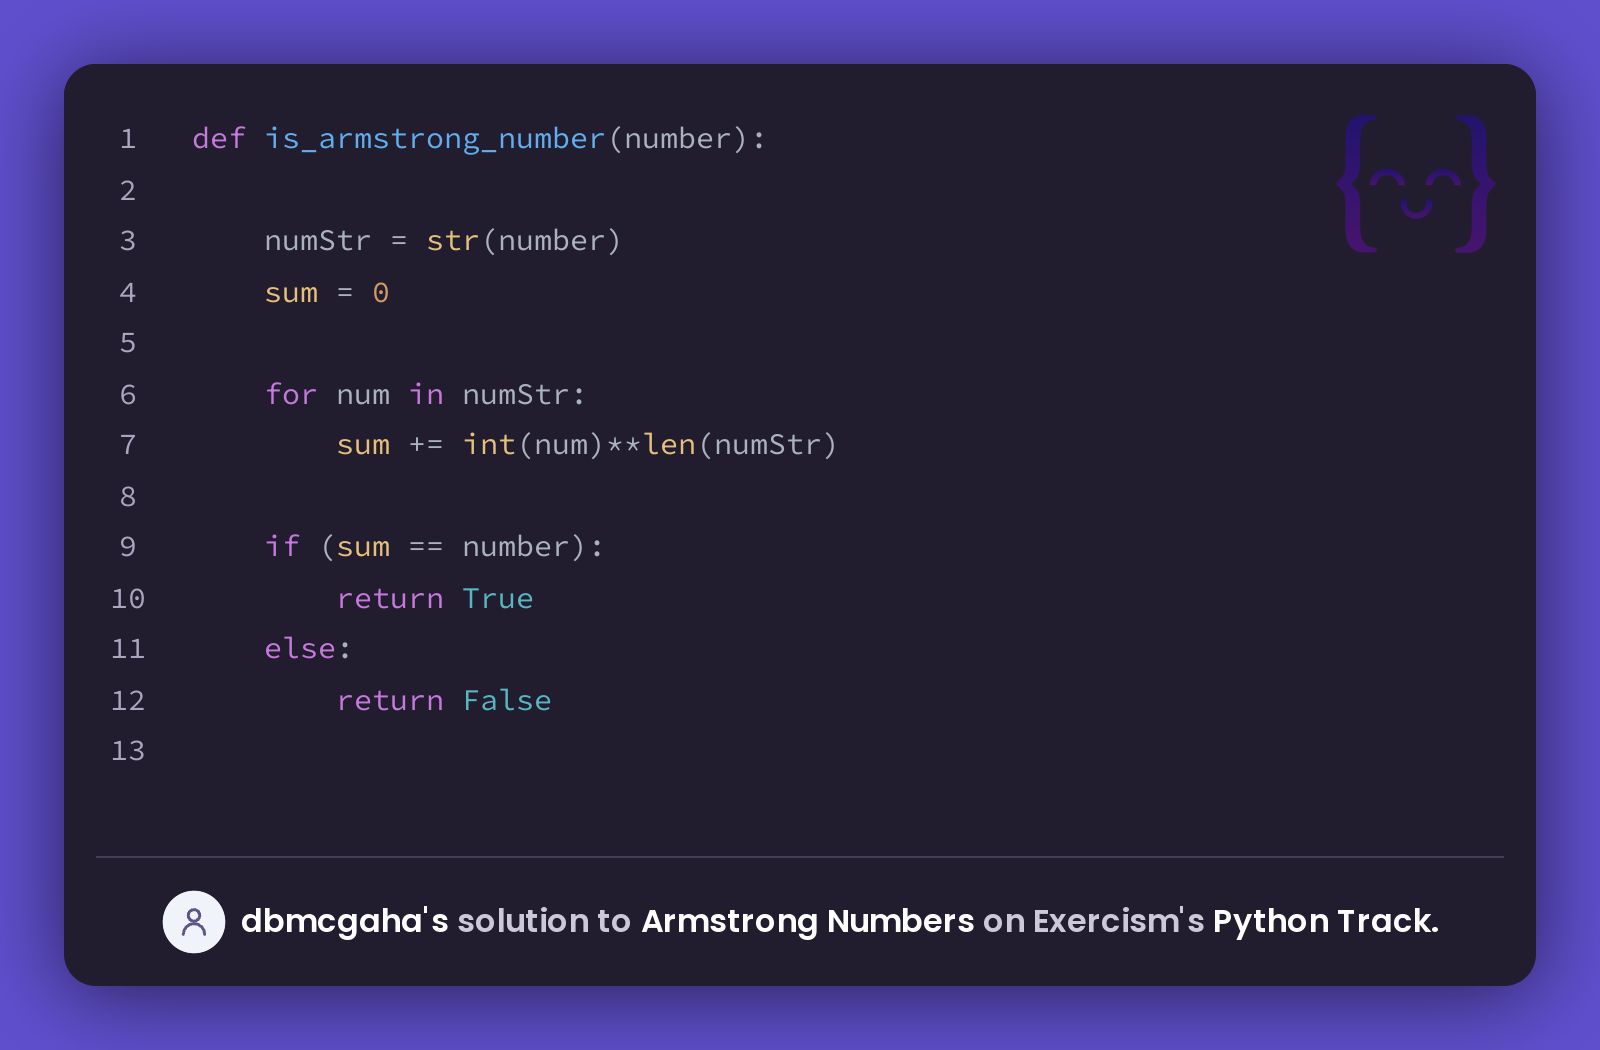Click line number 1
Screen dimensions: 1600x1050
pyautogui.click(x=128, y=138)
